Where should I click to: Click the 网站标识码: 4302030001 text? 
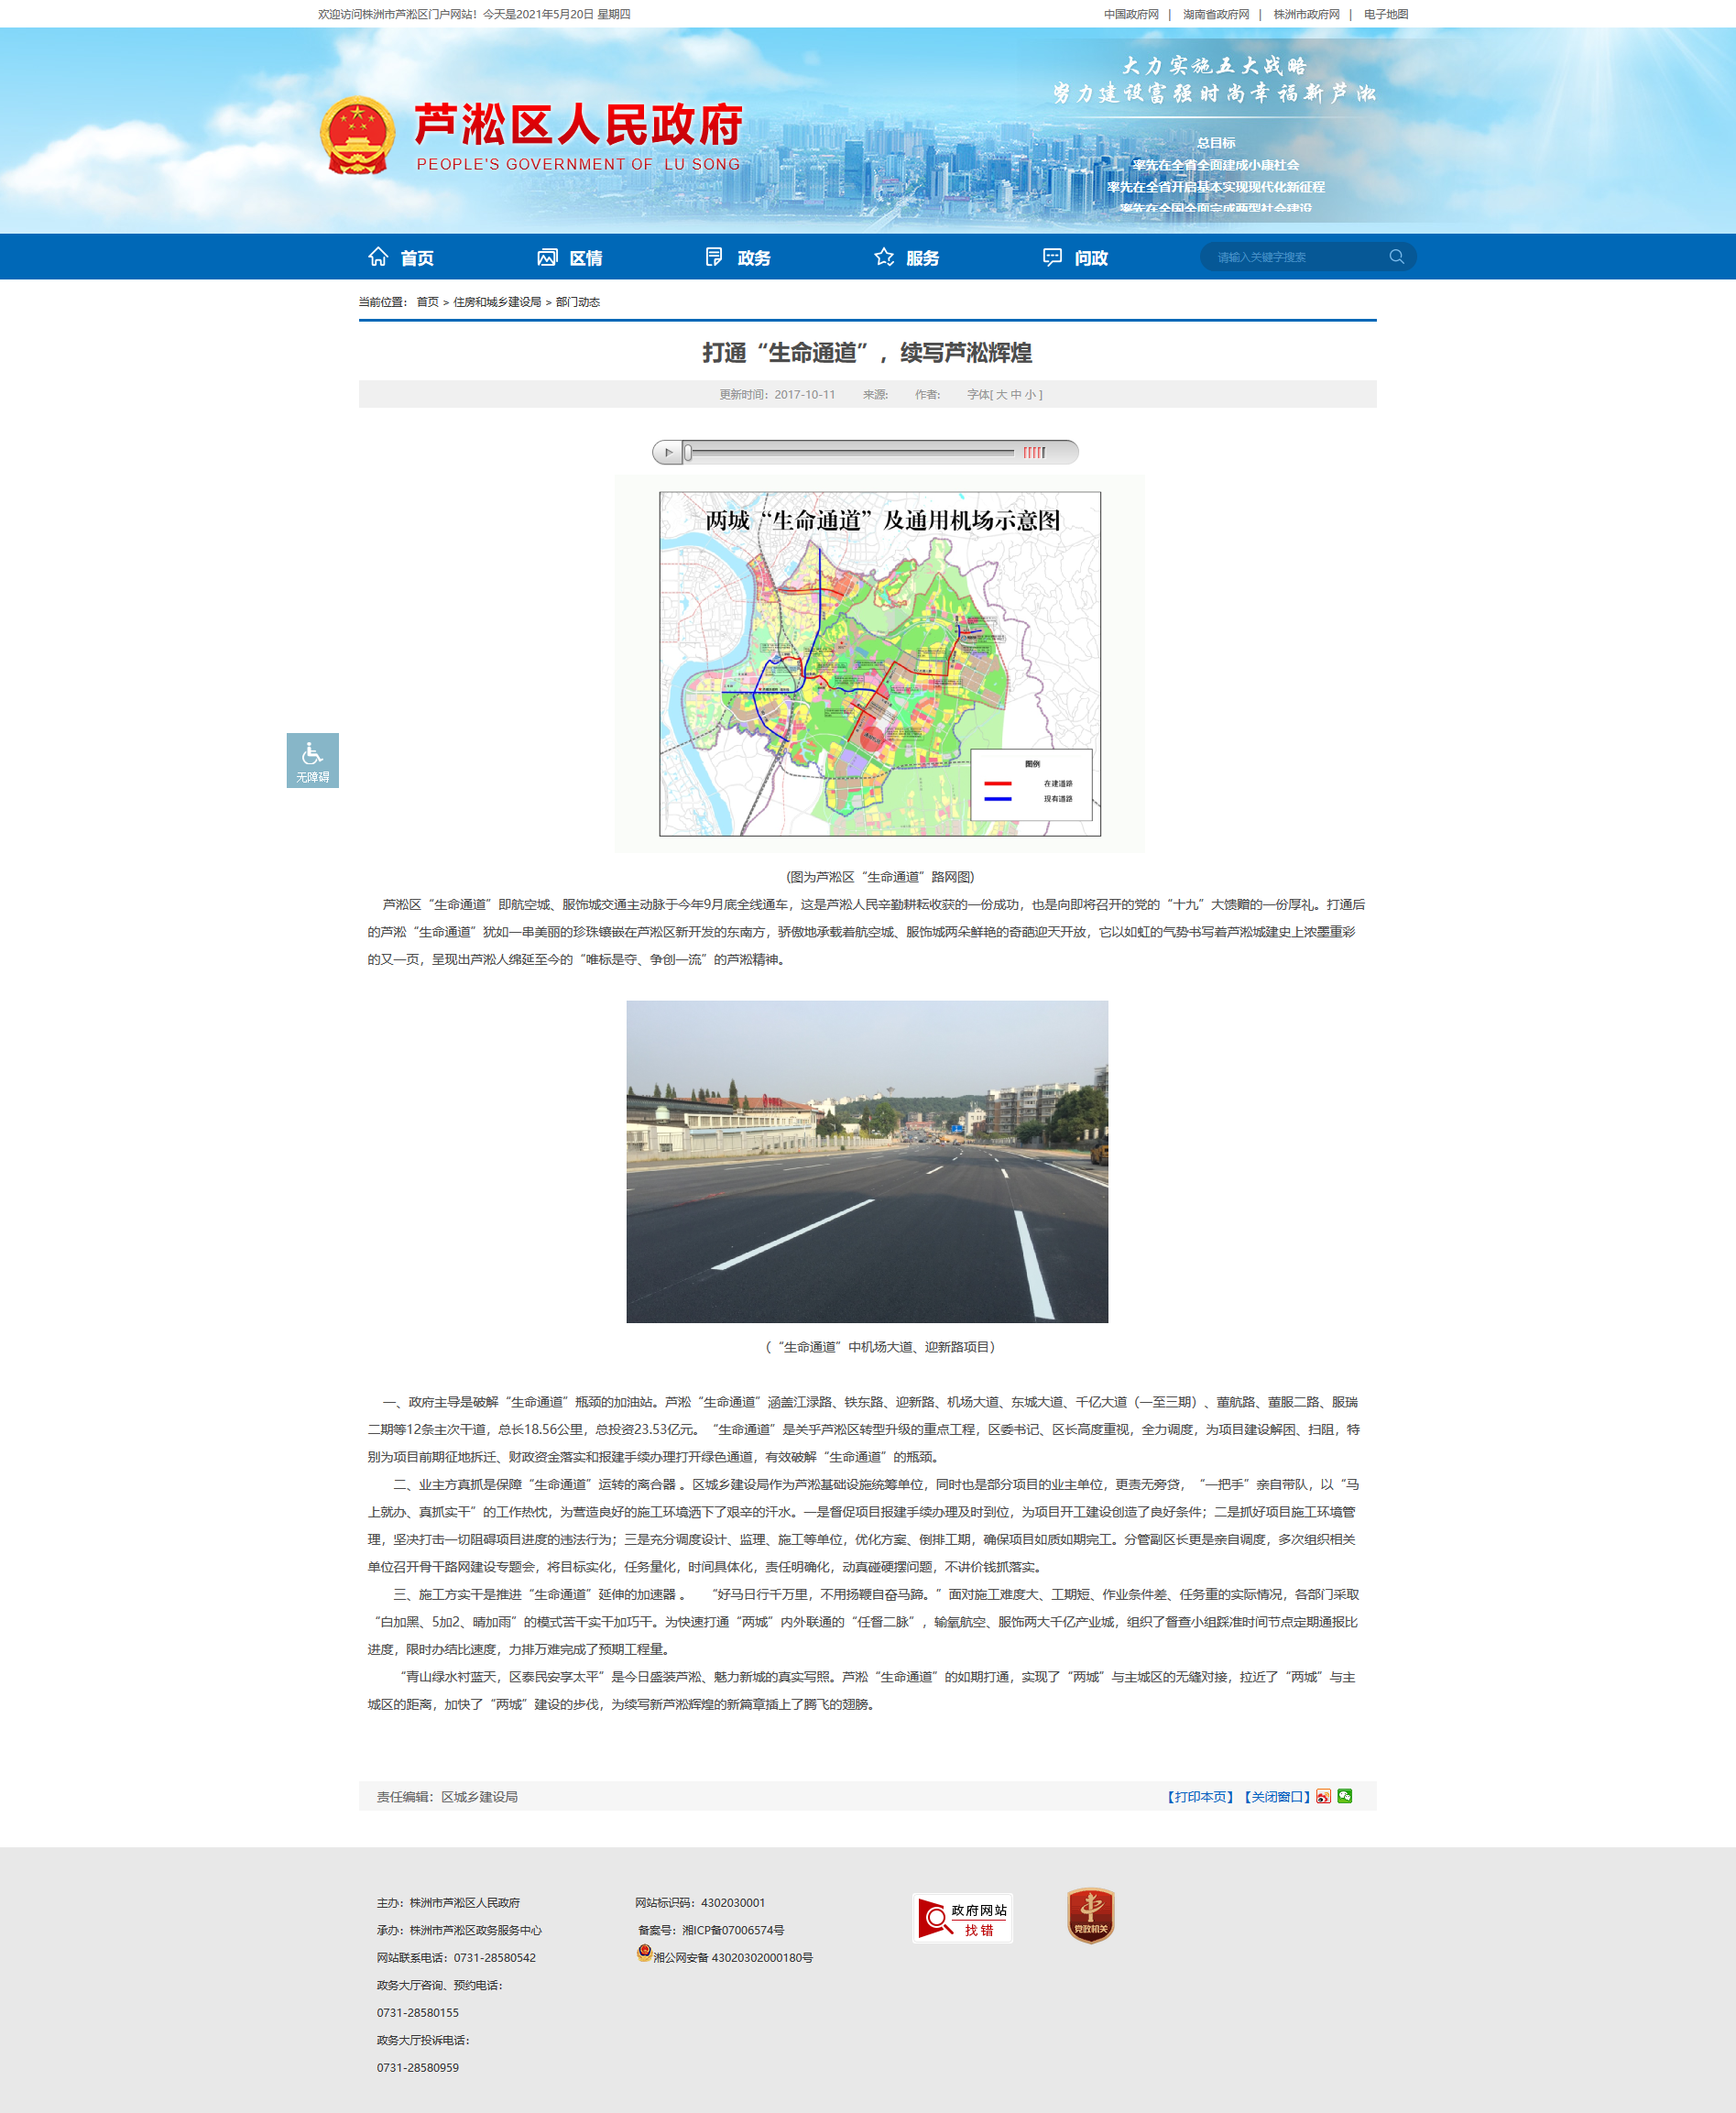click(x=700, y=1903)
